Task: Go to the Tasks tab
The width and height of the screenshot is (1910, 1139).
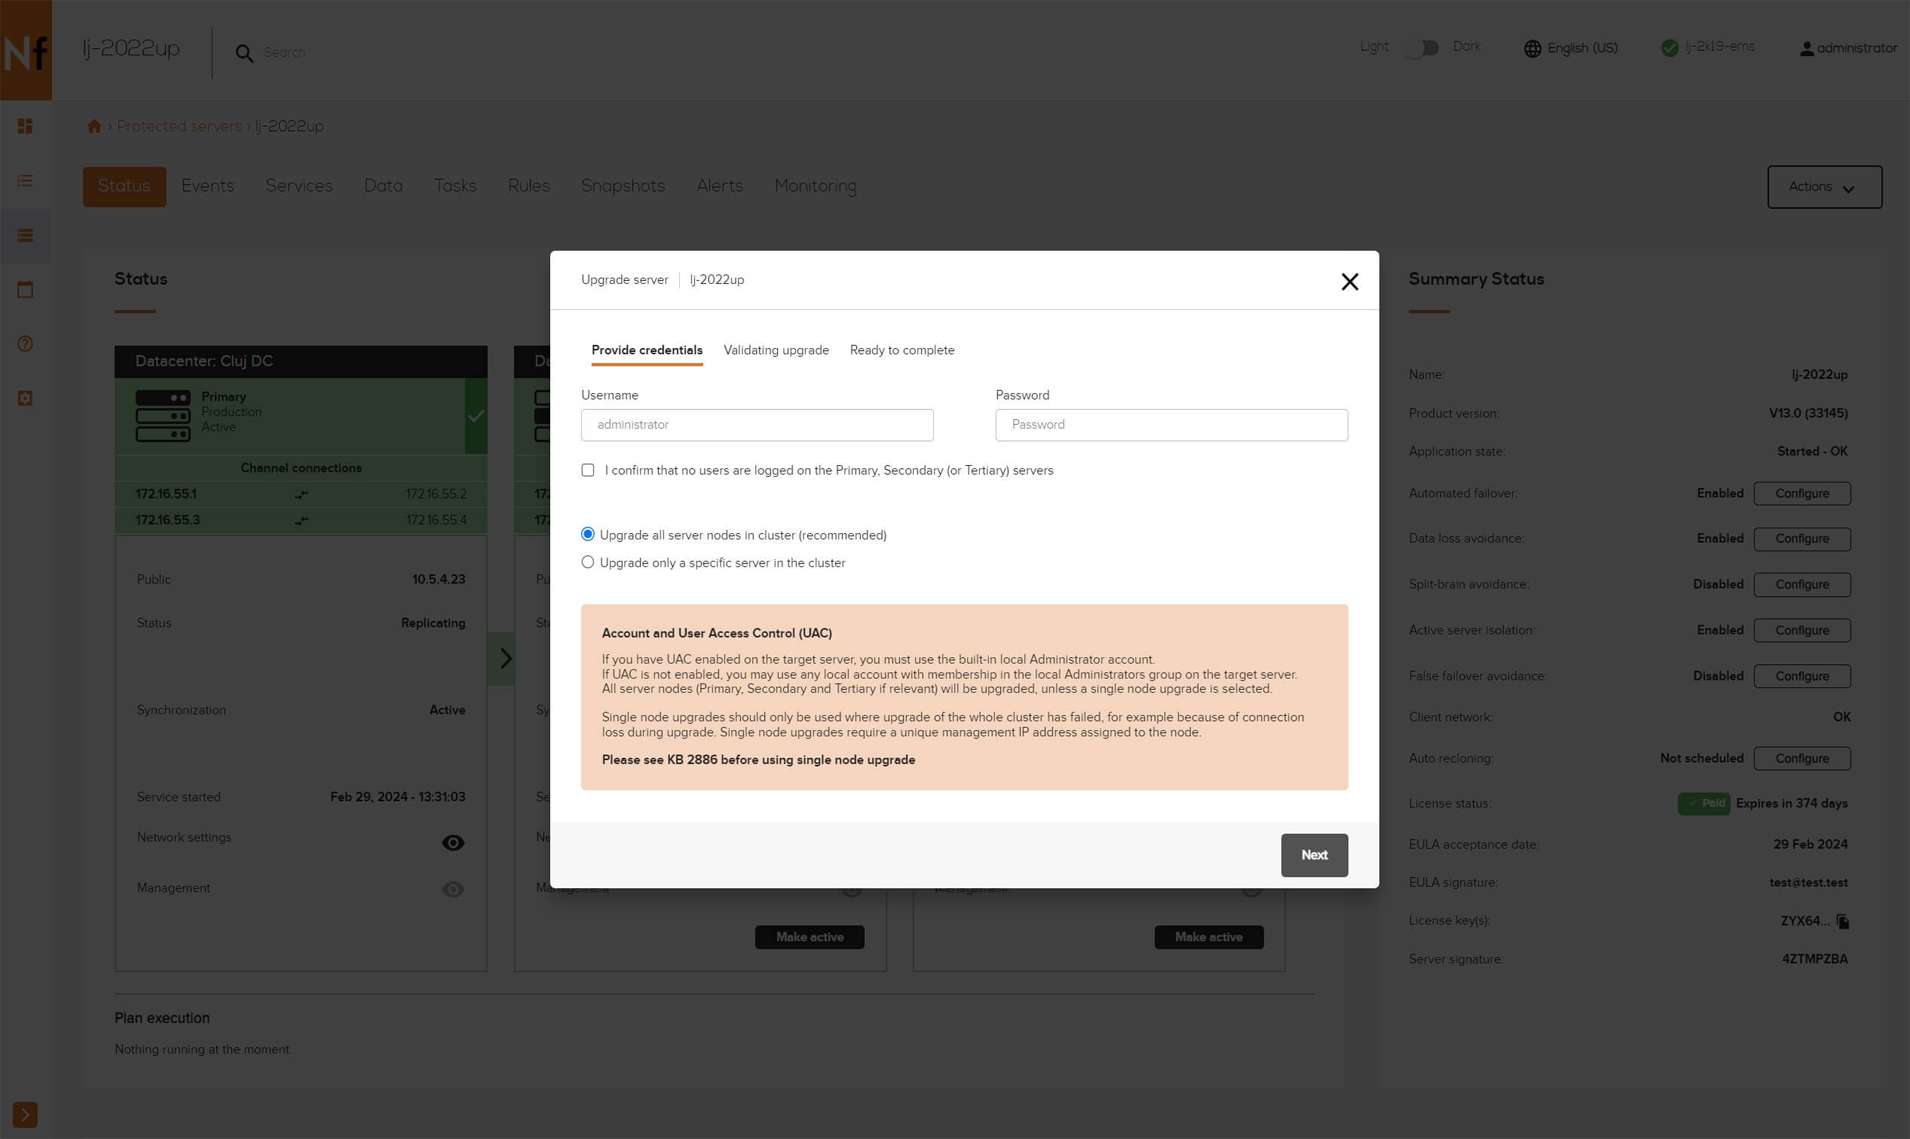Action: pyautogui.click(x=455, y=187)
